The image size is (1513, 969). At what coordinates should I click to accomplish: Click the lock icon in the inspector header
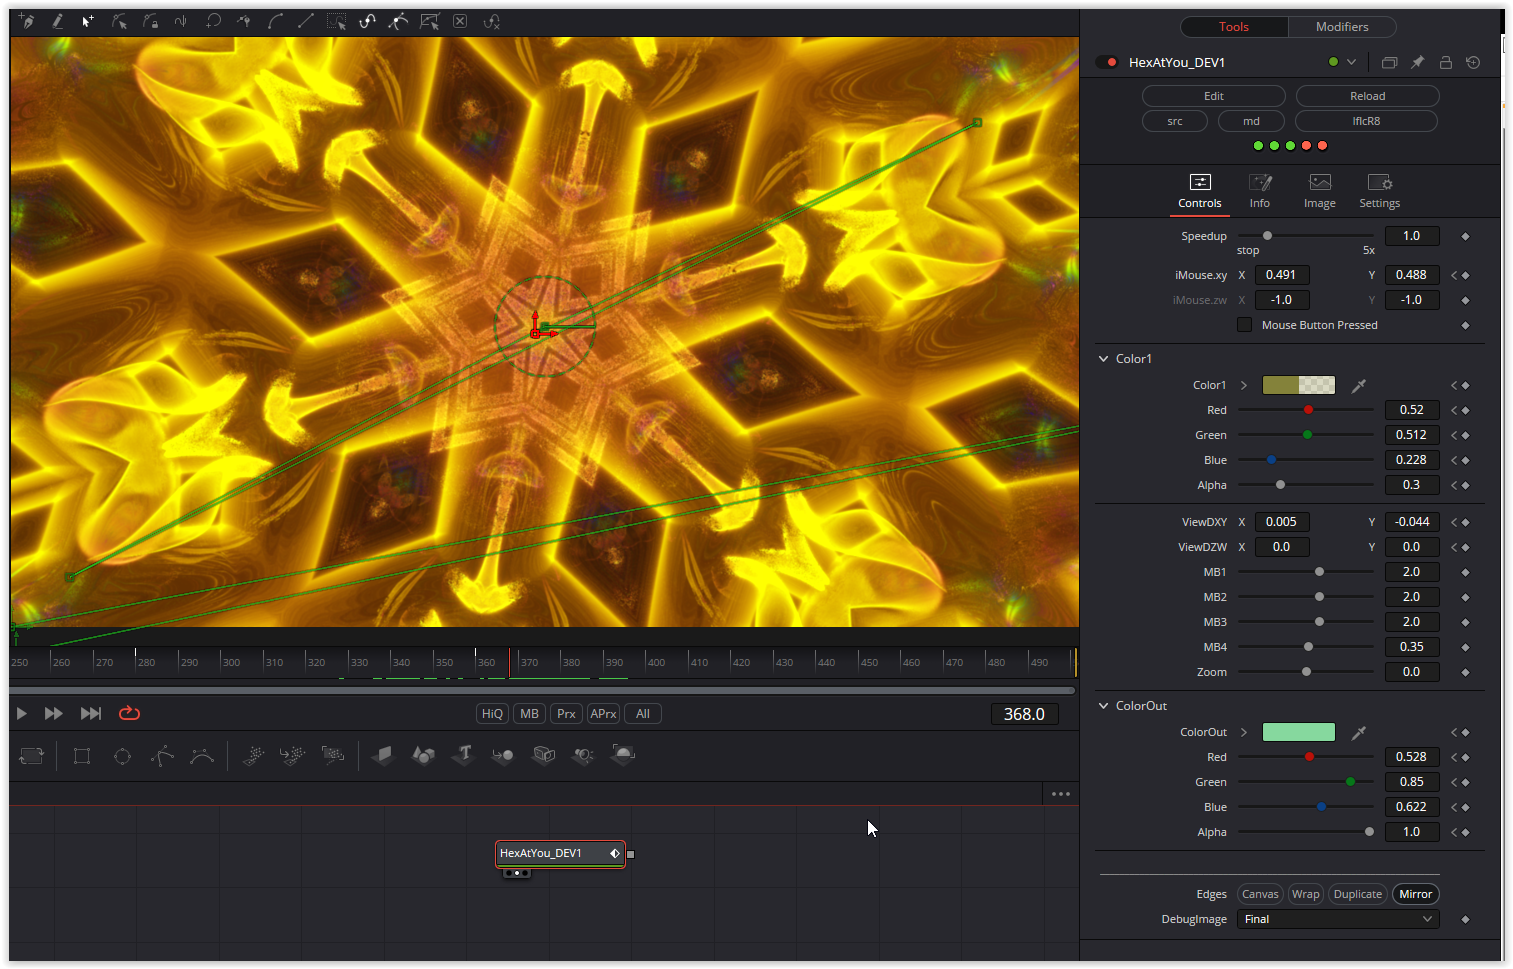click(x=1445, y=62)
